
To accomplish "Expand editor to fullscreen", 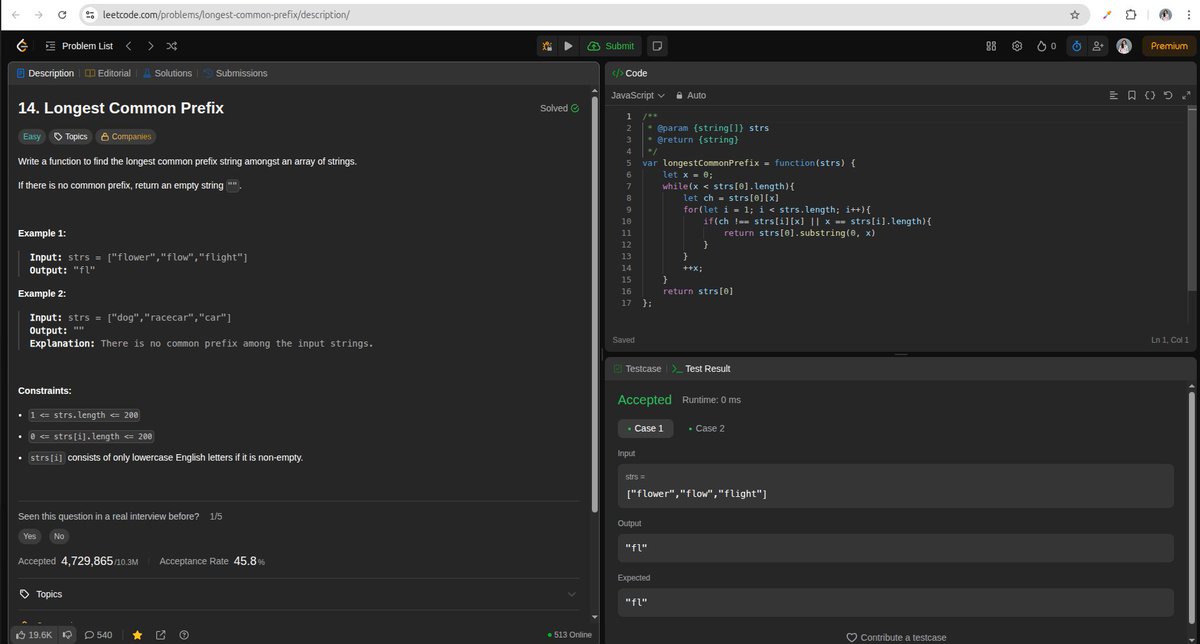I will pos(1186,95).
